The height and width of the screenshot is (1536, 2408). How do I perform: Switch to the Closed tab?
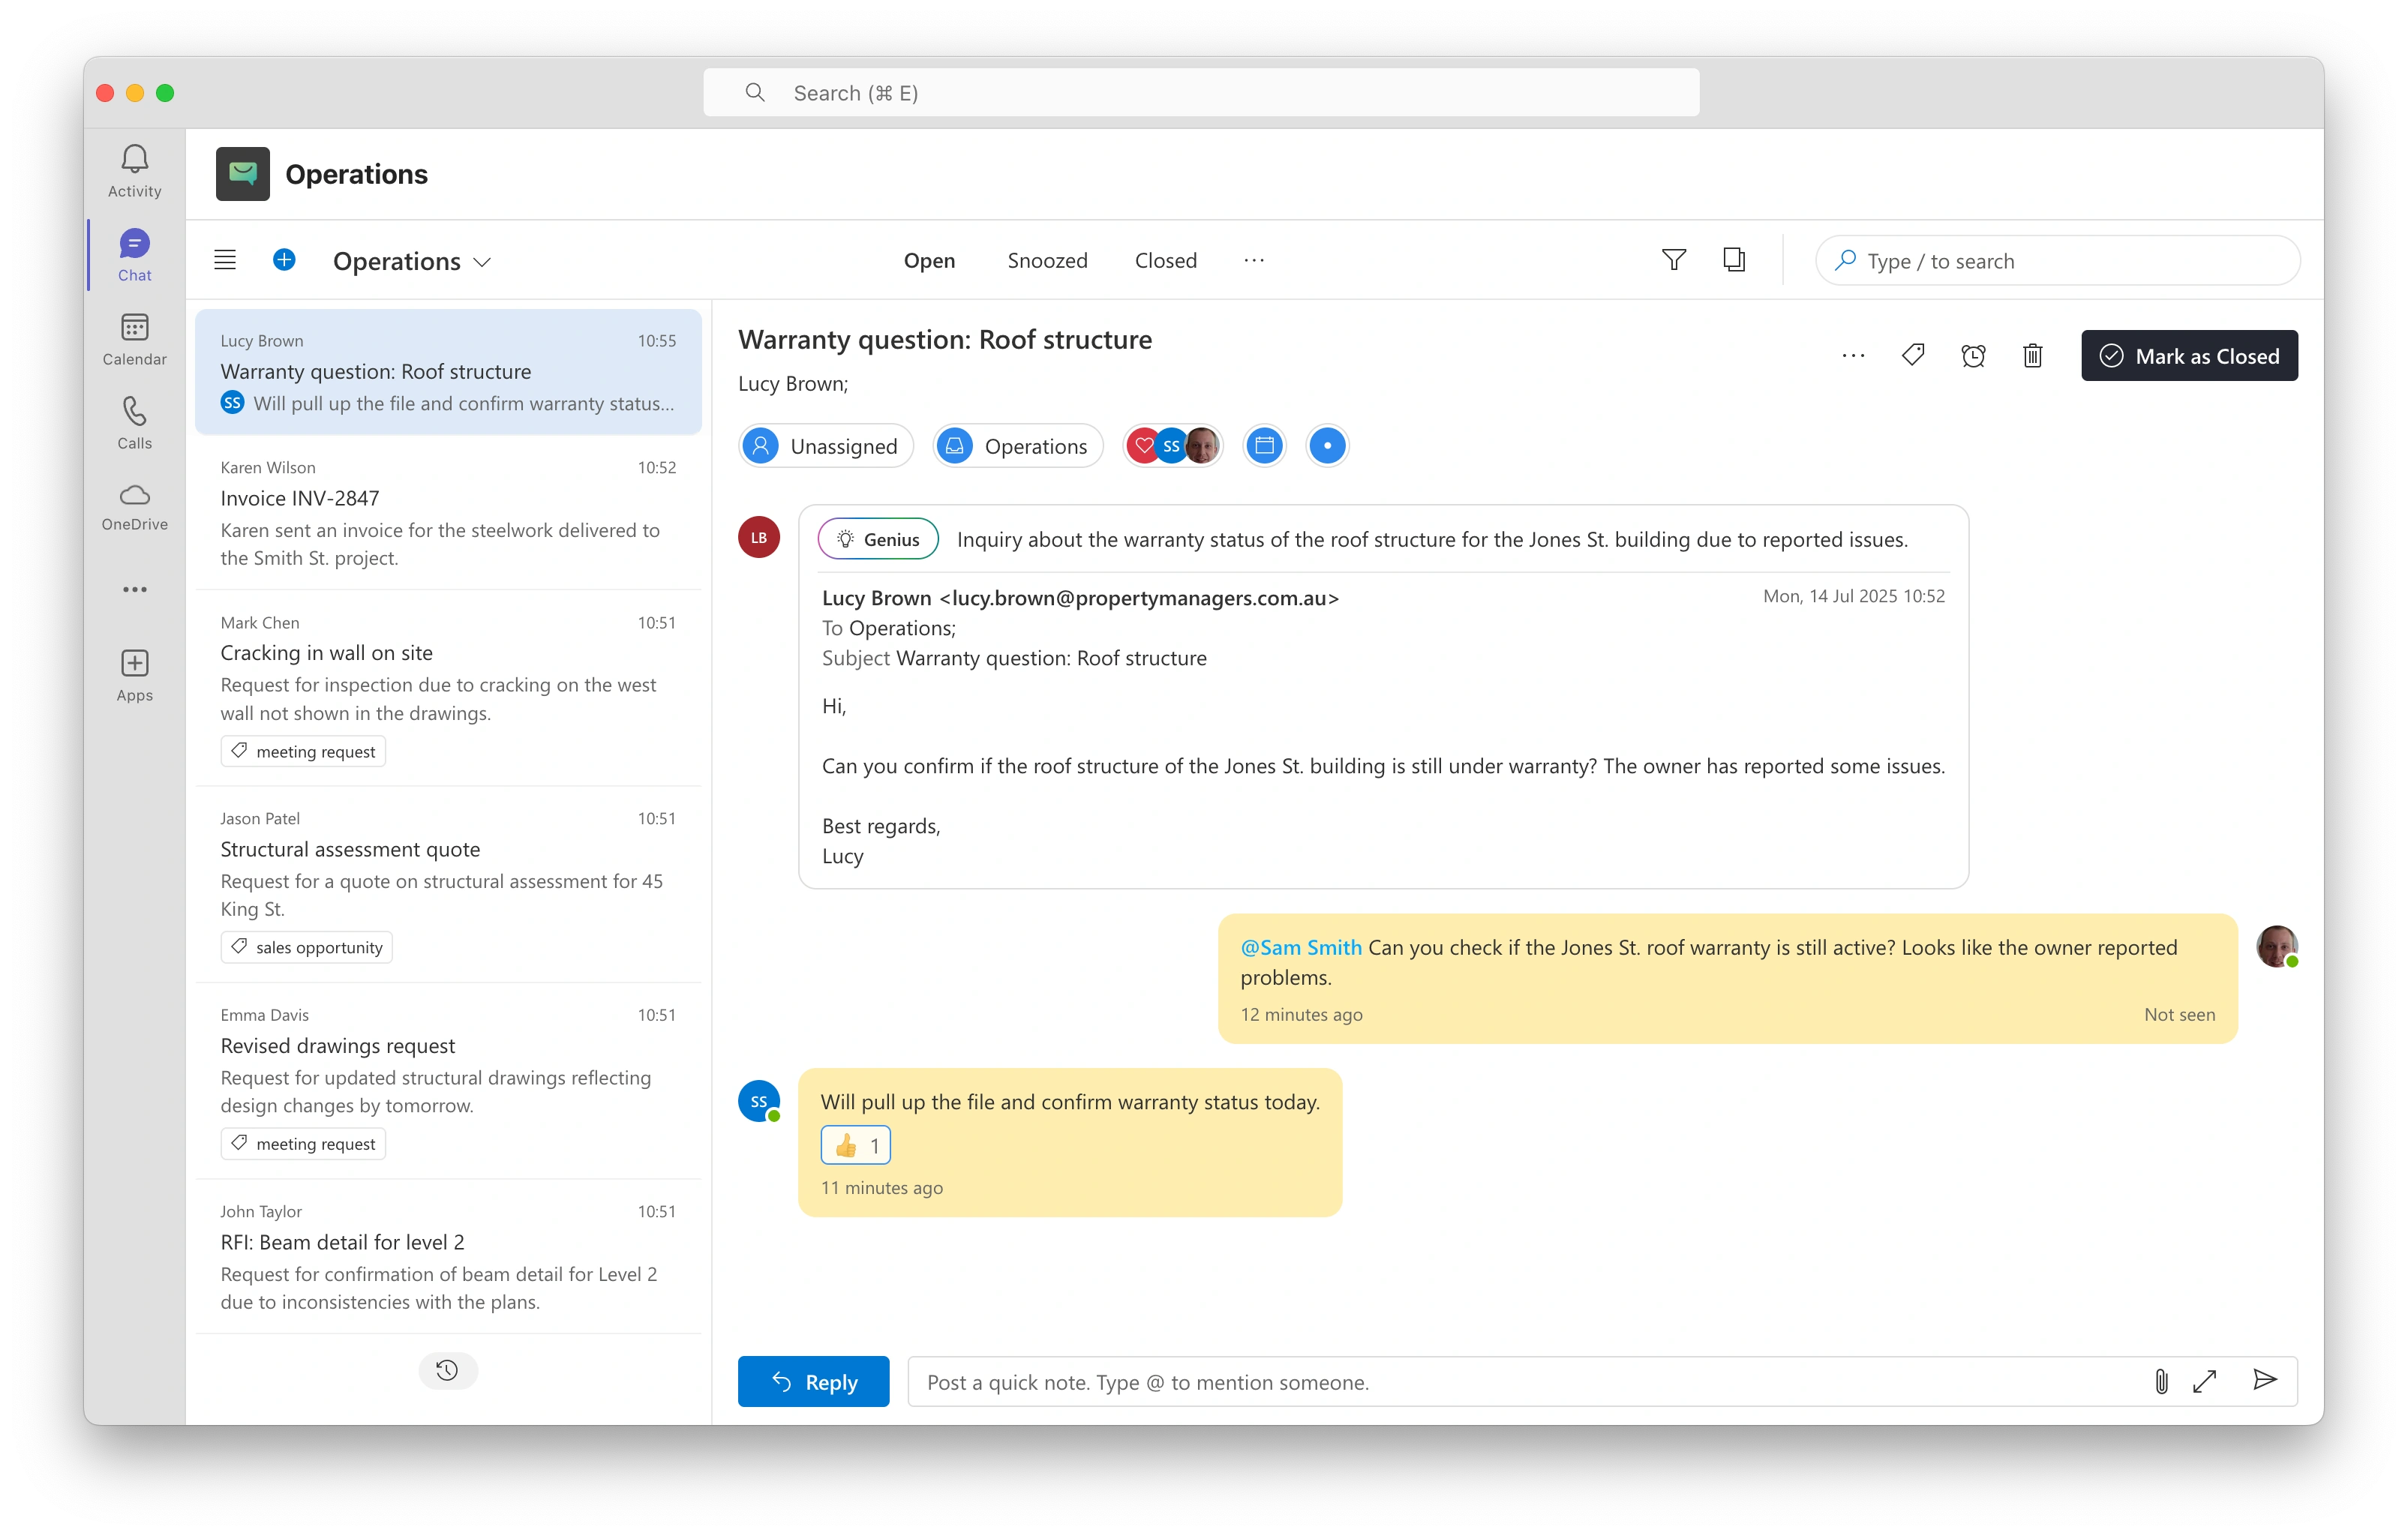tap(1165, 260)
